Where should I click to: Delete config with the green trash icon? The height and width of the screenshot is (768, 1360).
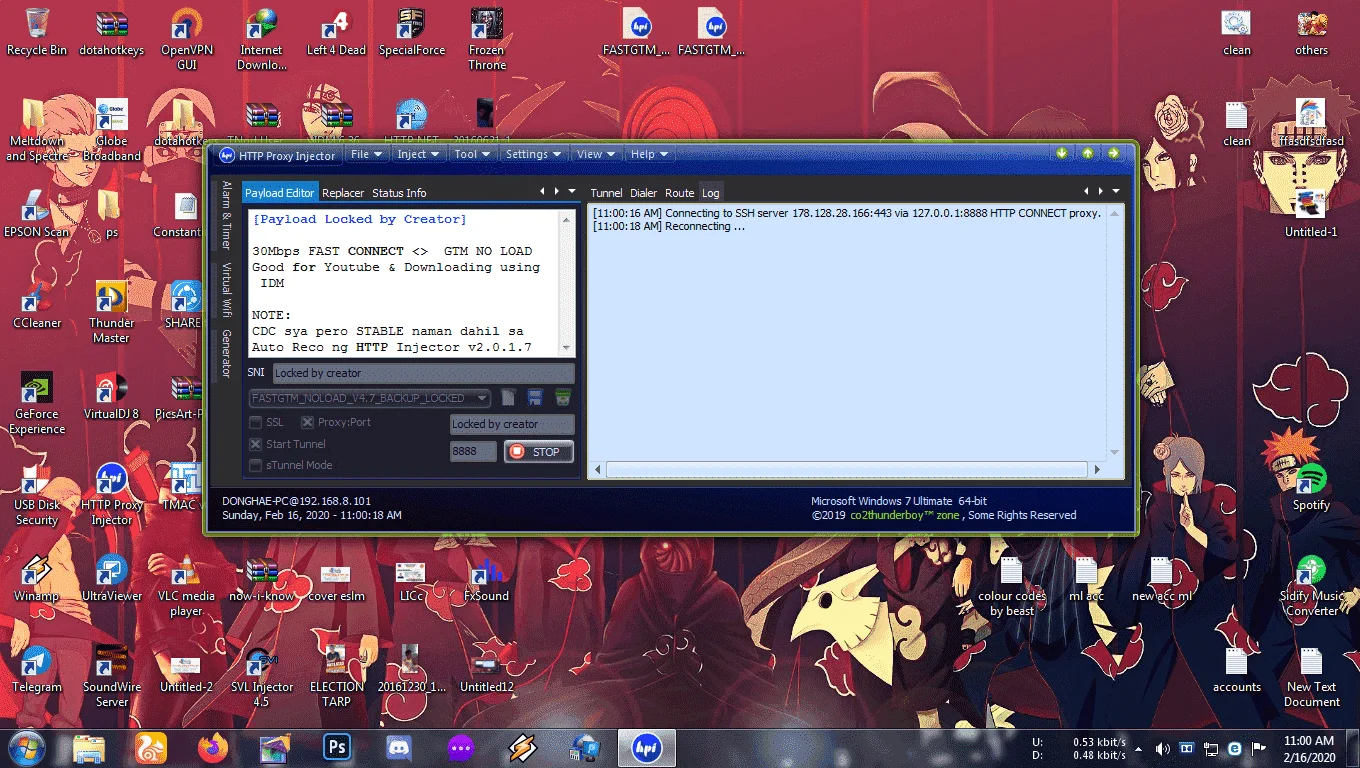click(563, 397)
